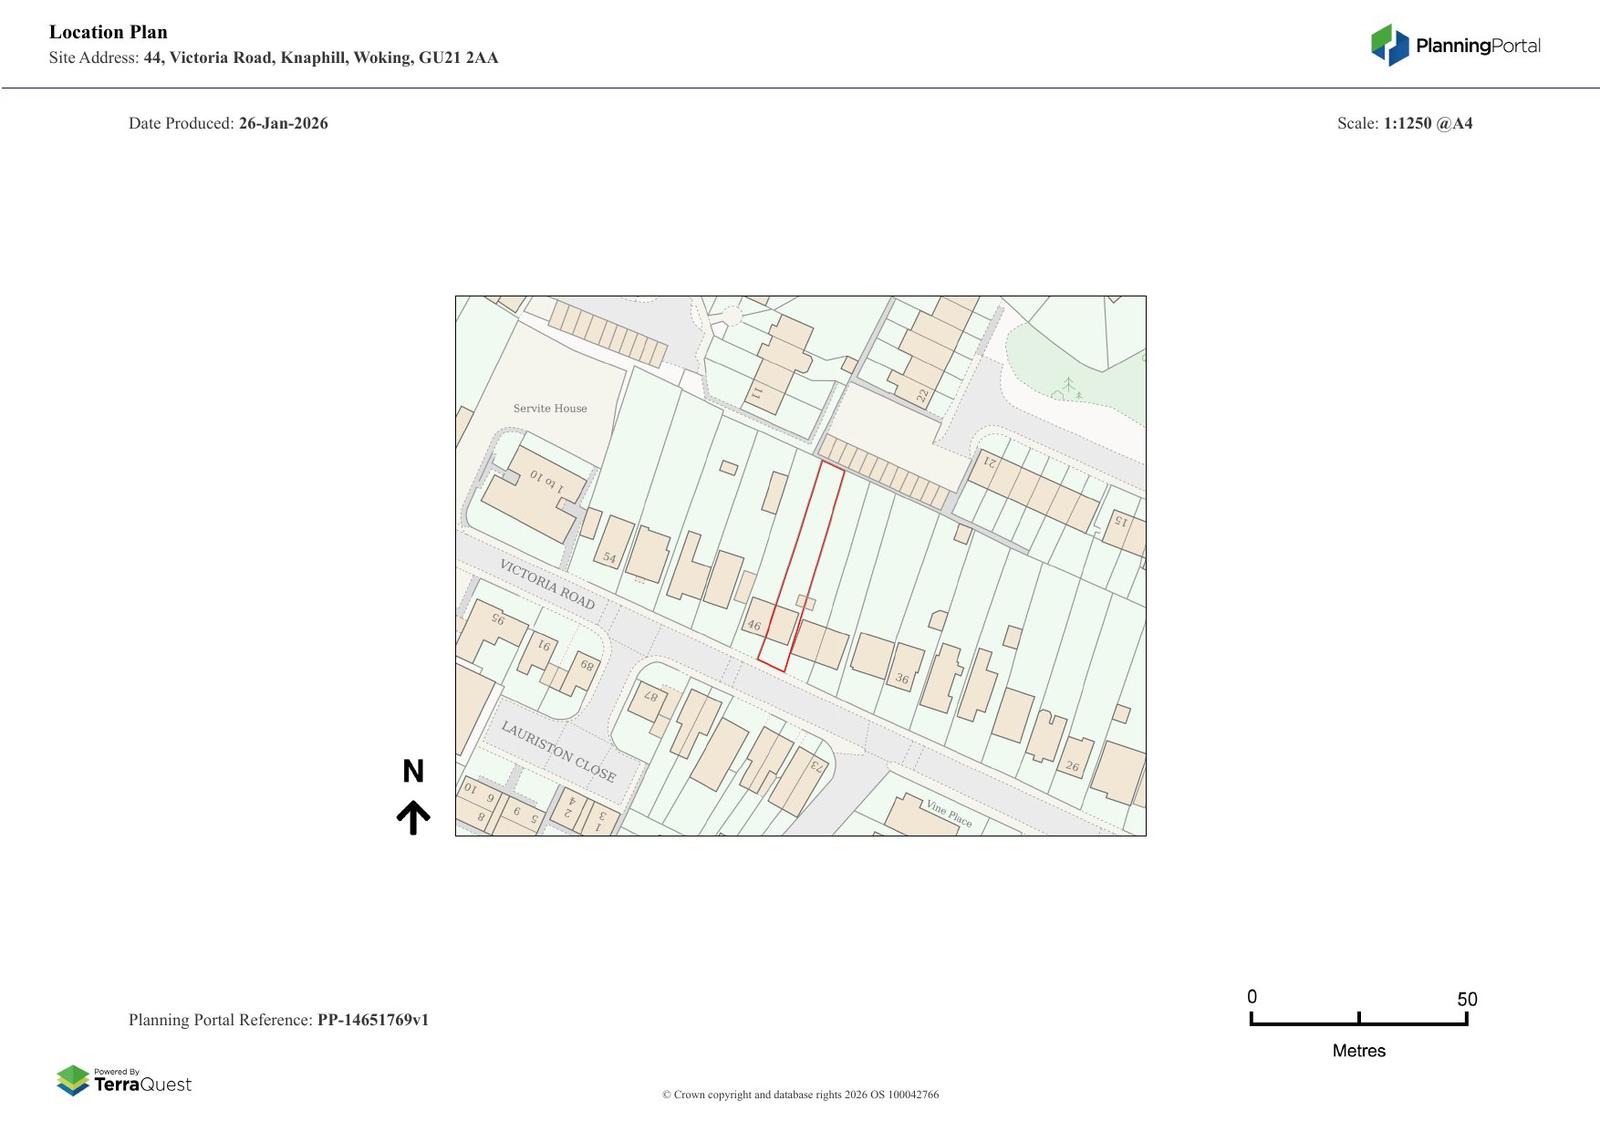
Task: Click the TerraQuest logo icon
Action: pyautogui.click(x=73, y=1080)
